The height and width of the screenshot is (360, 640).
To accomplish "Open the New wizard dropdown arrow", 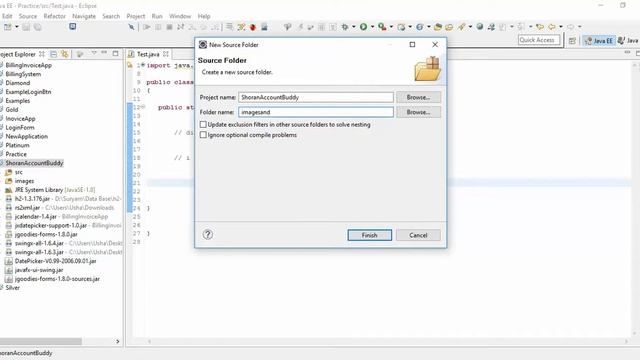I will pos(17,27).
